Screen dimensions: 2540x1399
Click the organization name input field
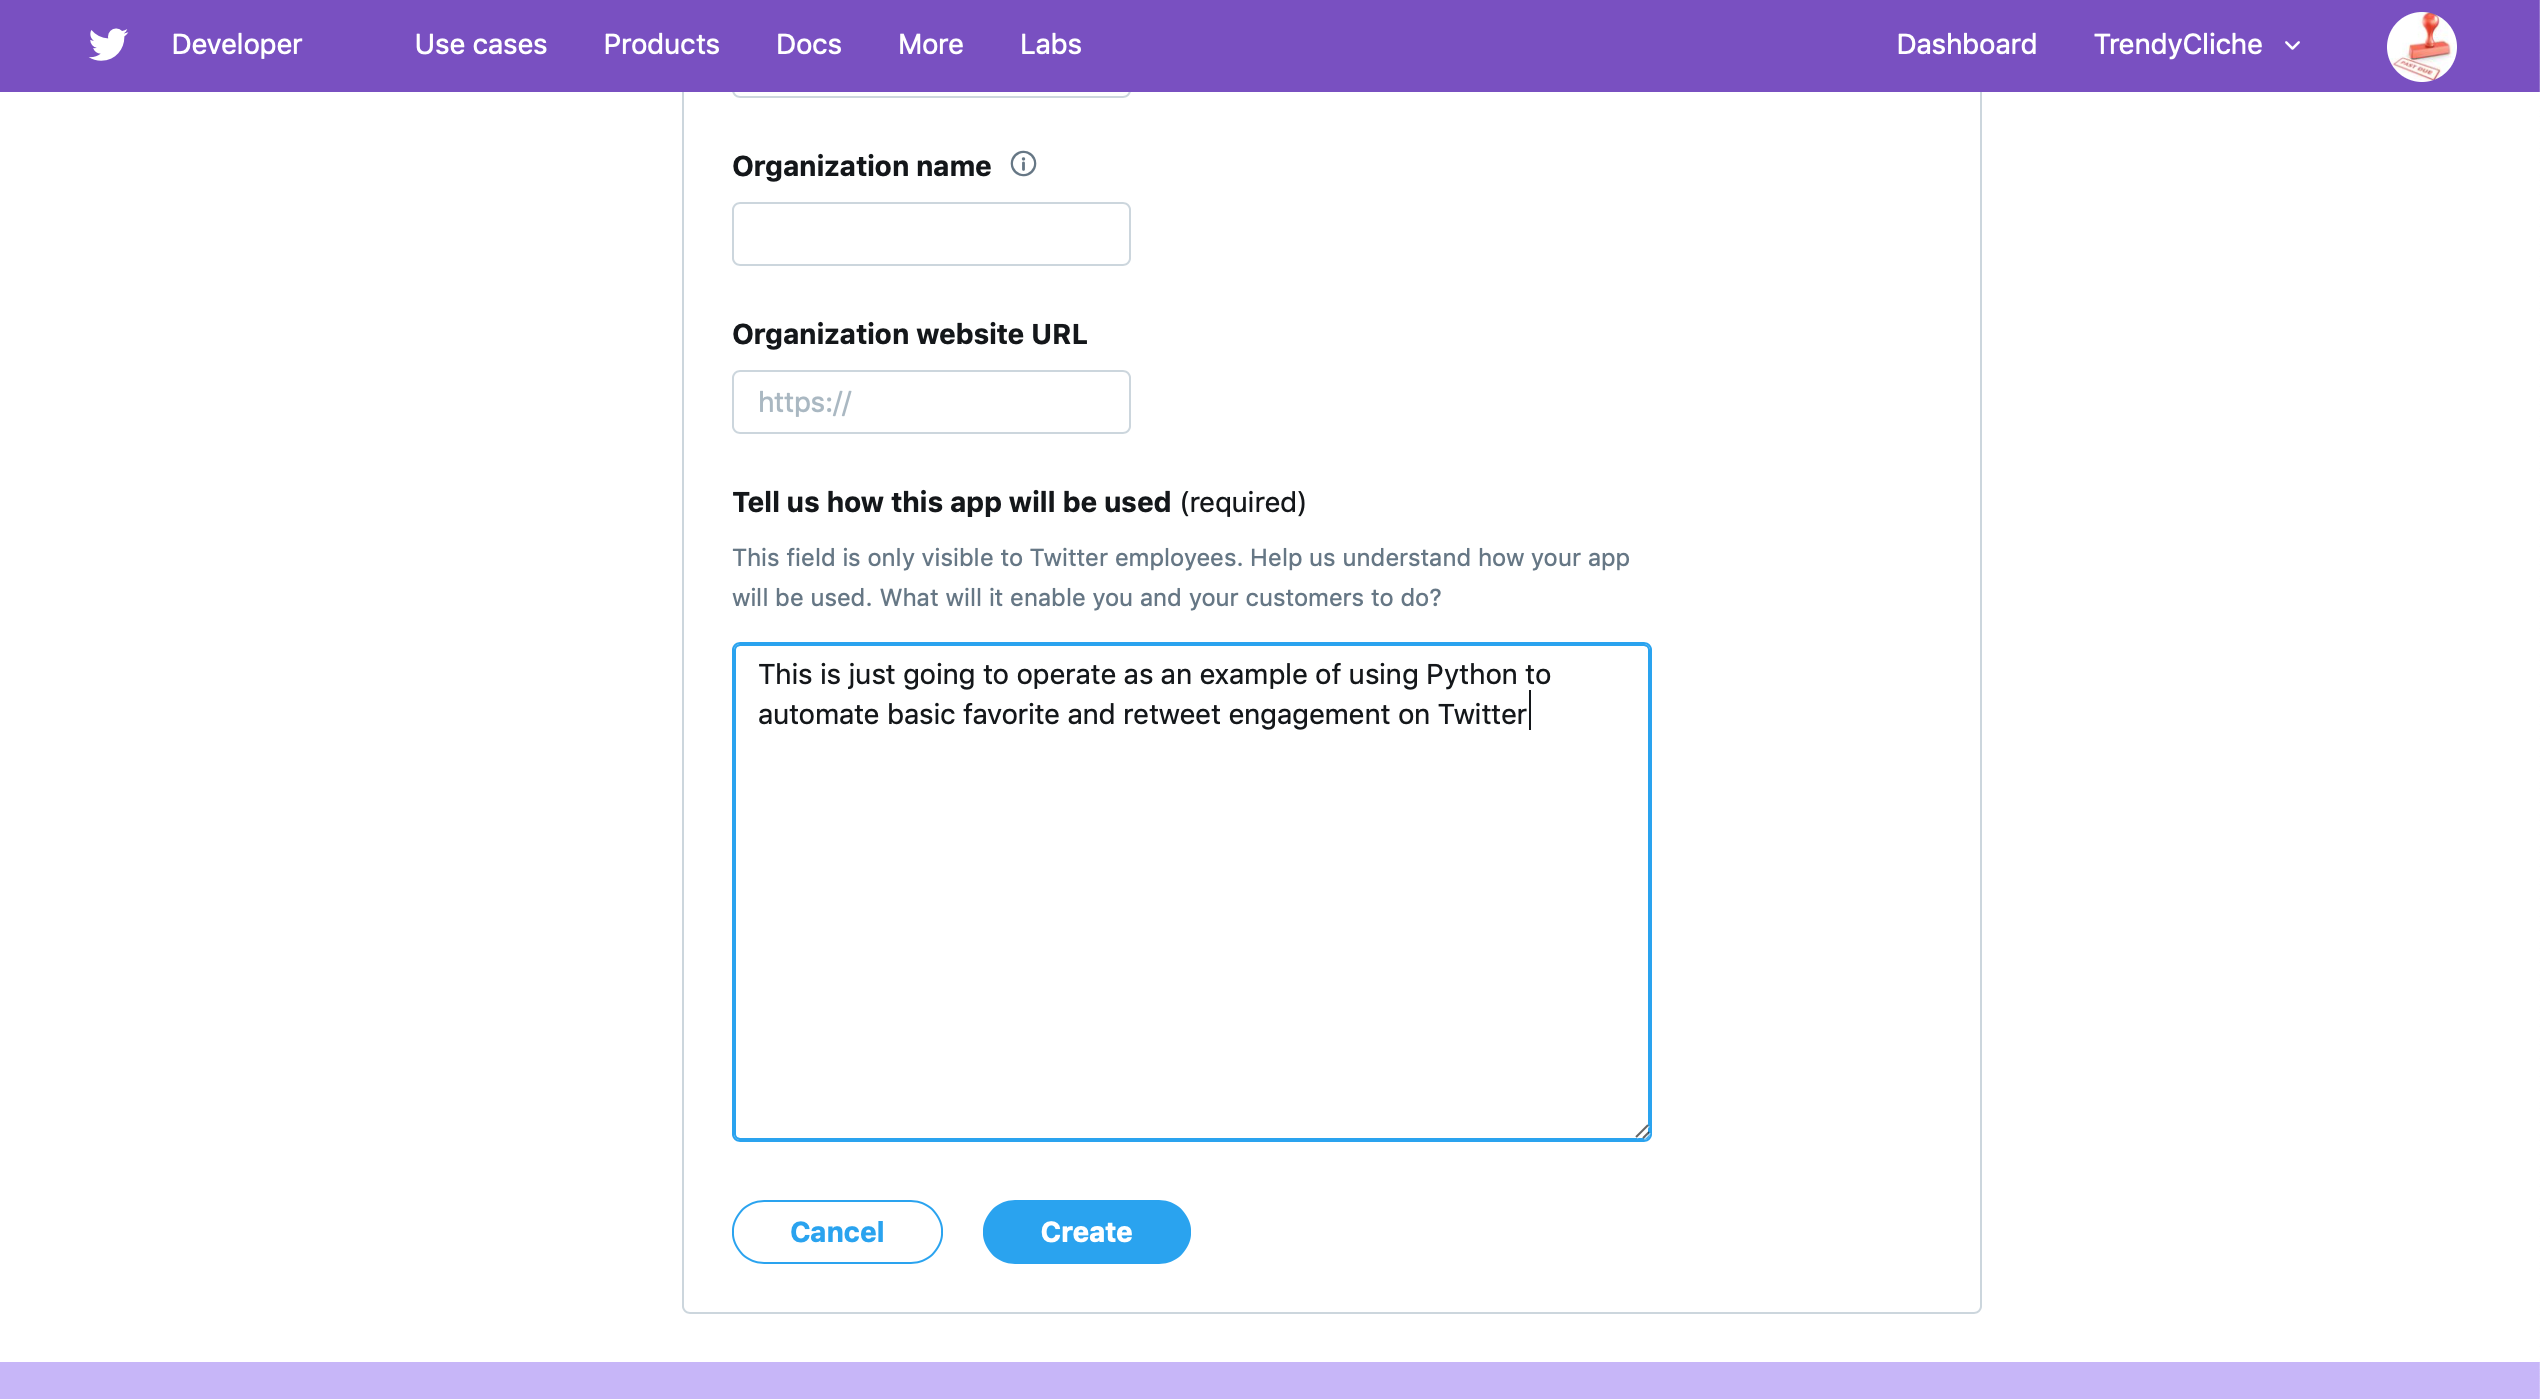click(x=930, y=233)
